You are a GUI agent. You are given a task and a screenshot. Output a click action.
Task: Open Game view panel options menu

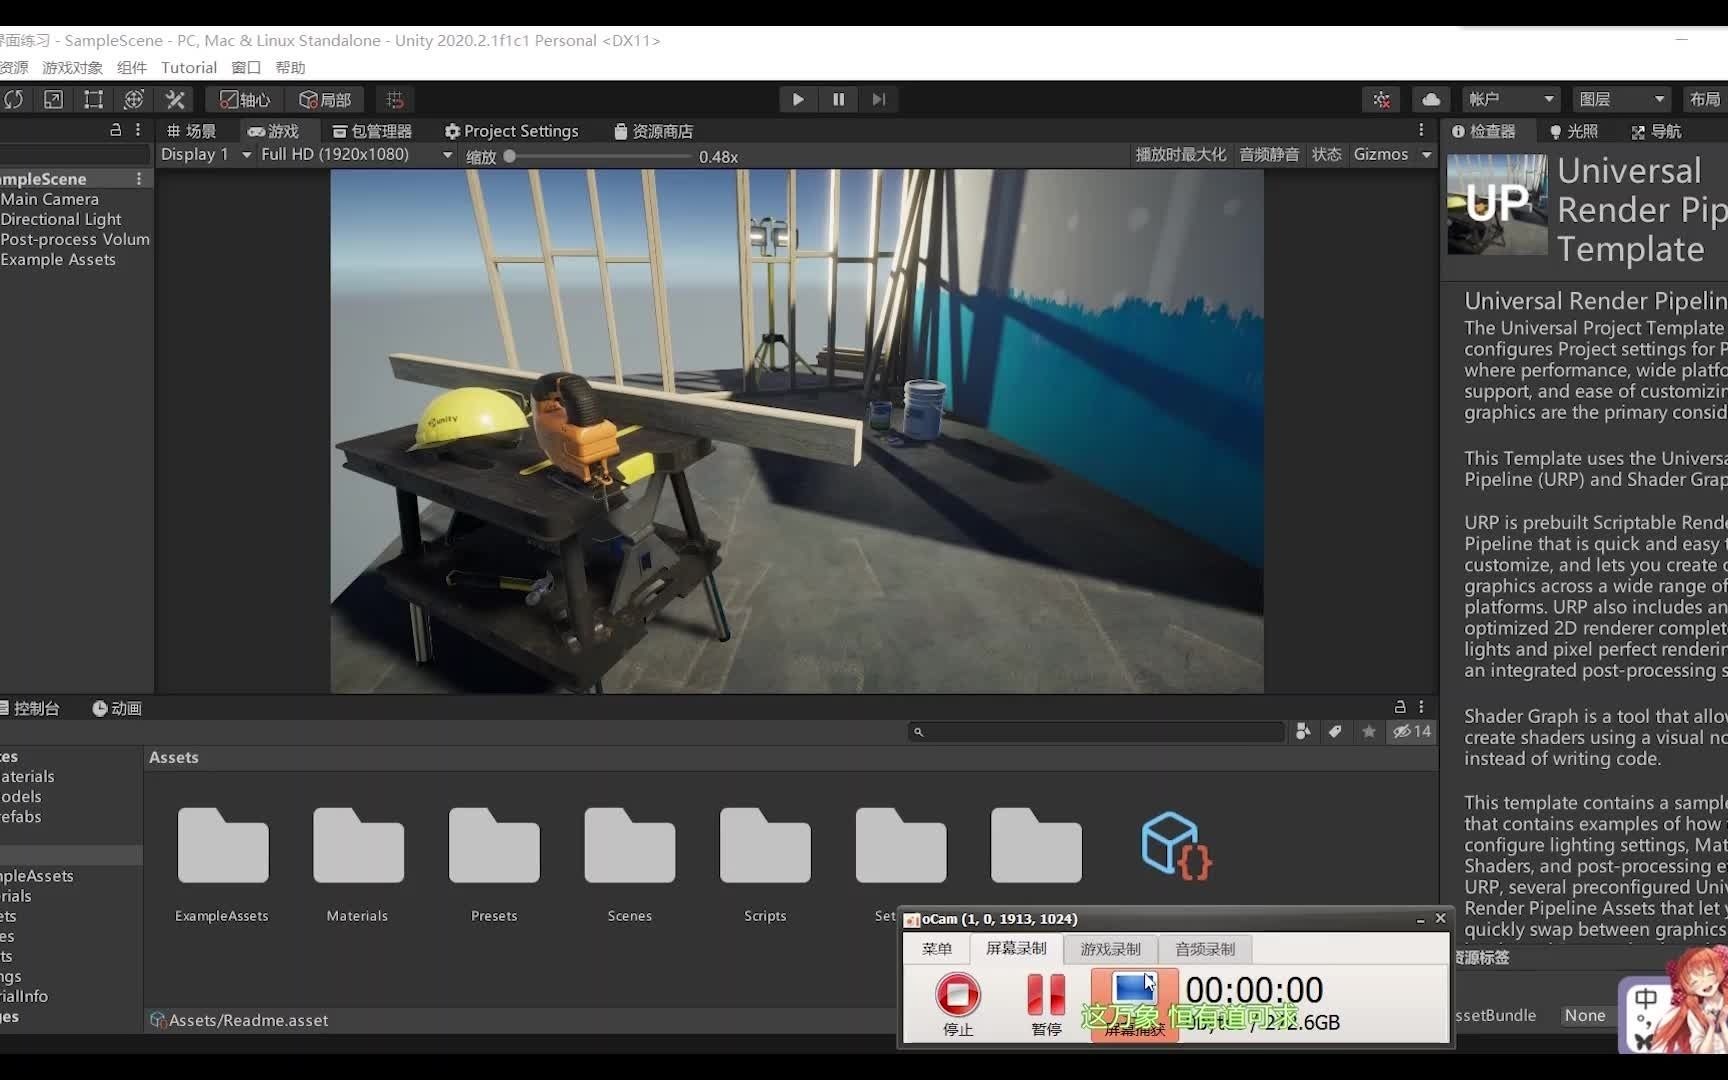pyautogui.click(x=1421, y=130)
